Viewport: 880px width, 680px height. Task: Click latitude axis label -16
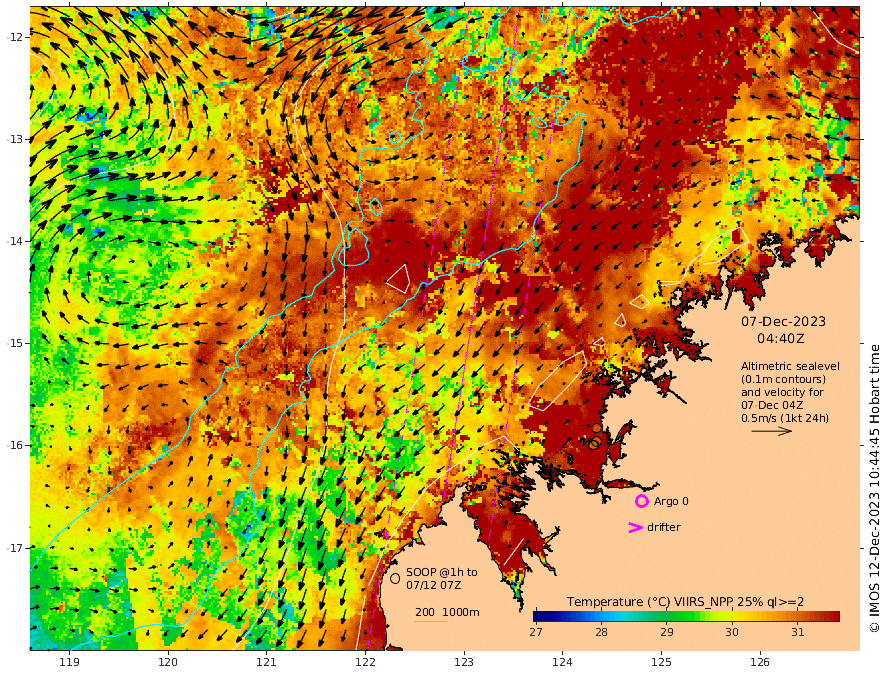coord(16,445)
